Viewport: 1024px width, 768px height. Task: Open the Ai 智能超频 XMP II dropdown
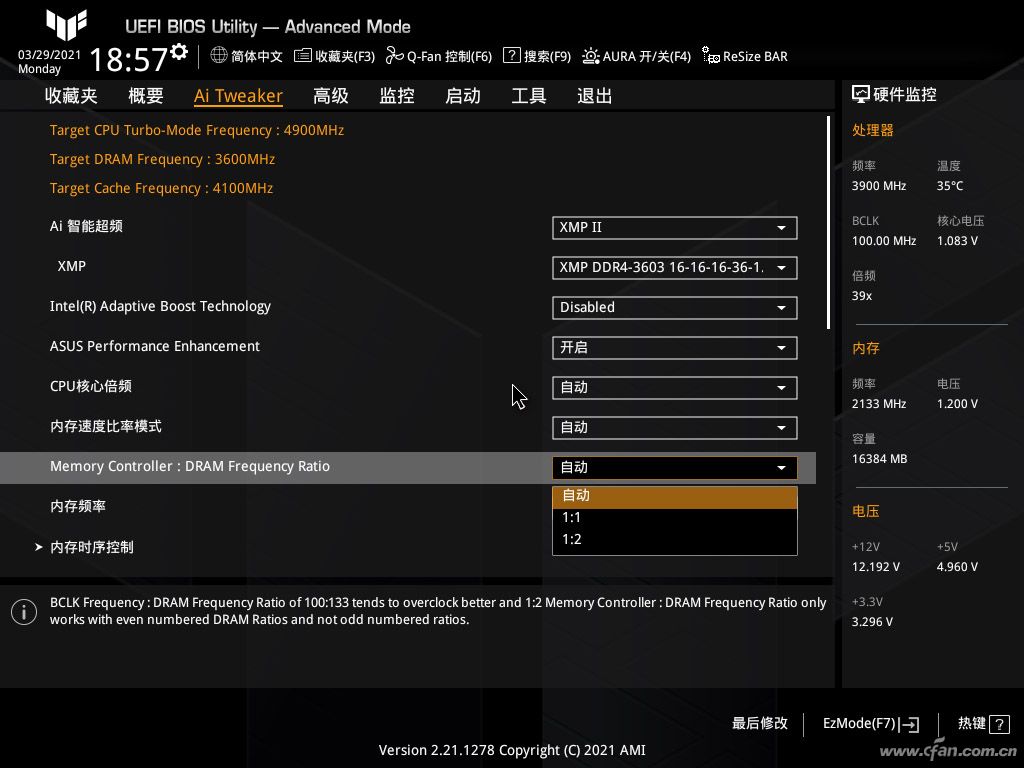tap(675, 228)
